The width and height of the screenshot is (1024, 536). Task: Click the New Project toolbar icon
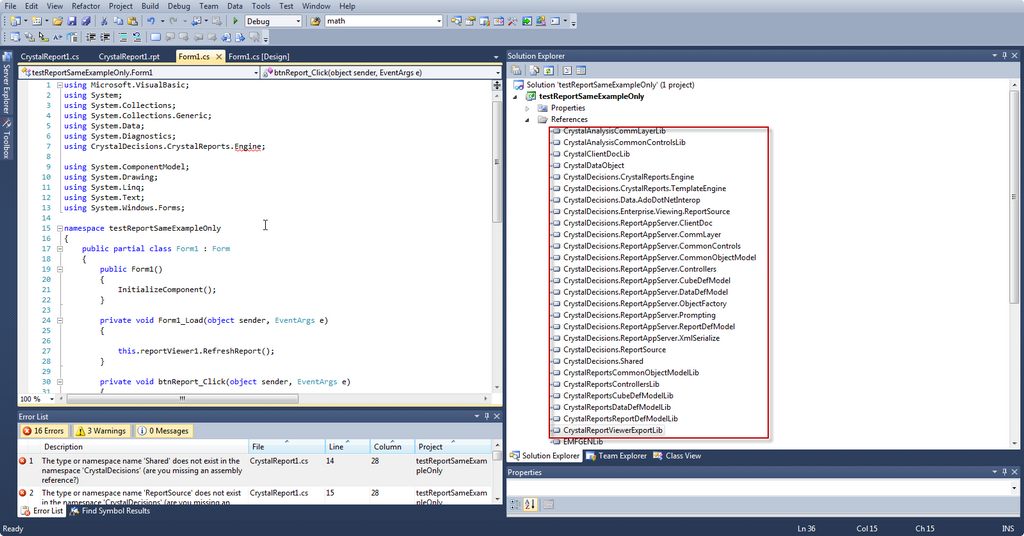click(x=14, y=21)
